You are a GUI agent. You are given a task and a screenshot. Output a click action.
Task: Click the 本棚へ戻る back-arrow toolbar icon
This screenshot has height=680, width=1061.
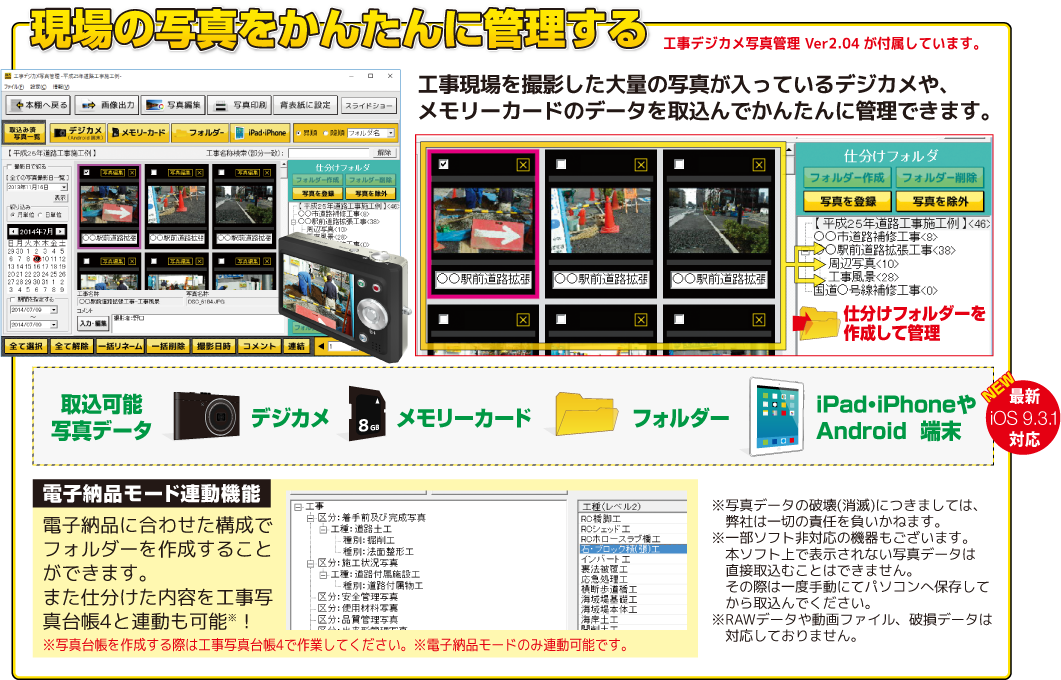(19, 106)
